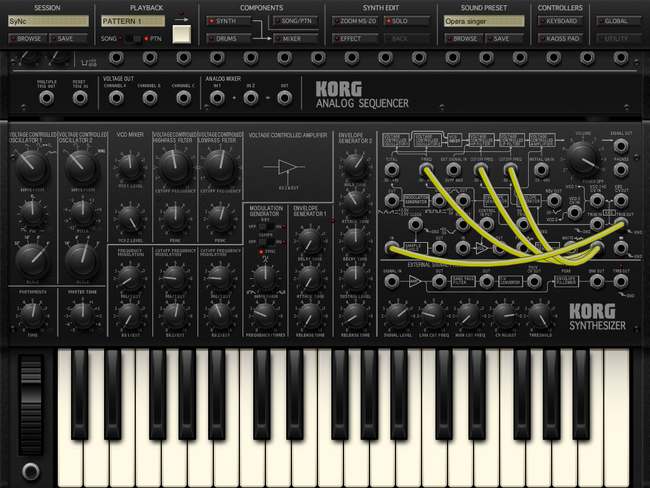
Task: Open the SONG/PTN component
Action: coord(296,21)
